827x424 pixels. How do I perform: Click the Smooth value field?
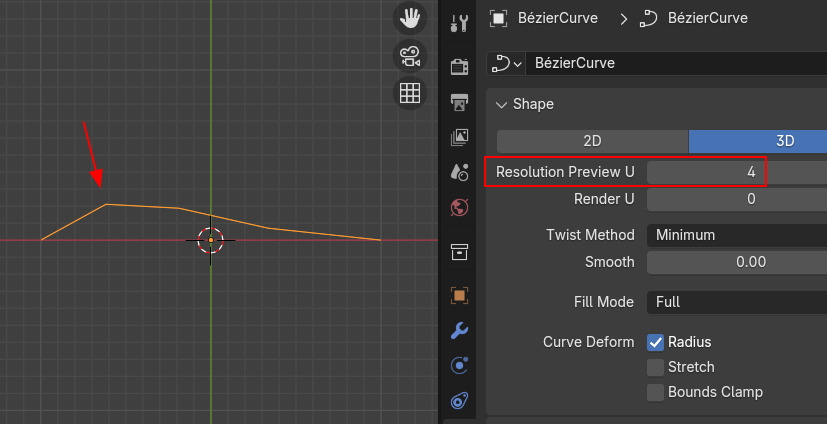pos(737,262)
